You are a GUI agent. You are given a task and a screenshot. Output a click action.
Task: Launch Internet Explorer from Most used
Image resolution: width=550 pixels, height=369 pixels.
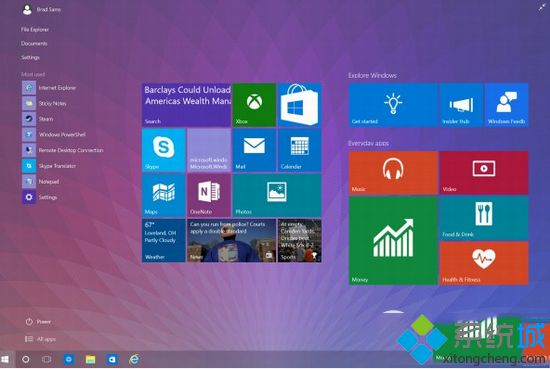pos(49,88)
